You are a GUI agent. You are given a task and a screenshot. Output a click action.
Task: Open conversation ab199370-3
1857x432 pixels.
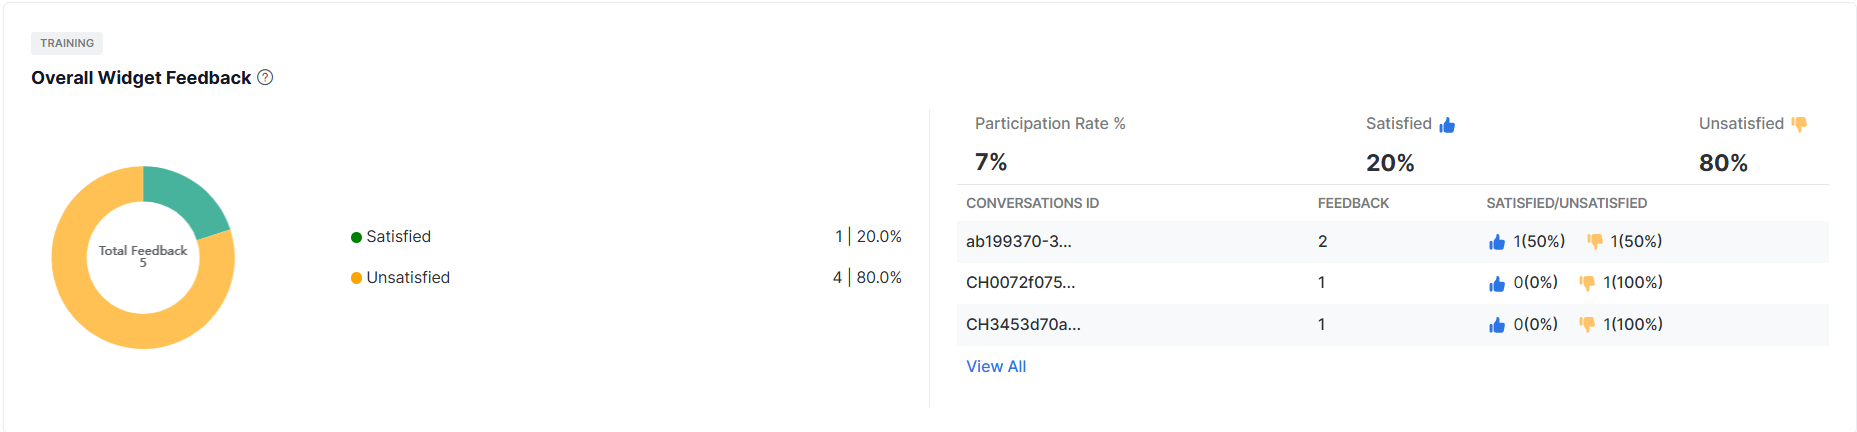pyautogui.click(x=1018, y=241)
